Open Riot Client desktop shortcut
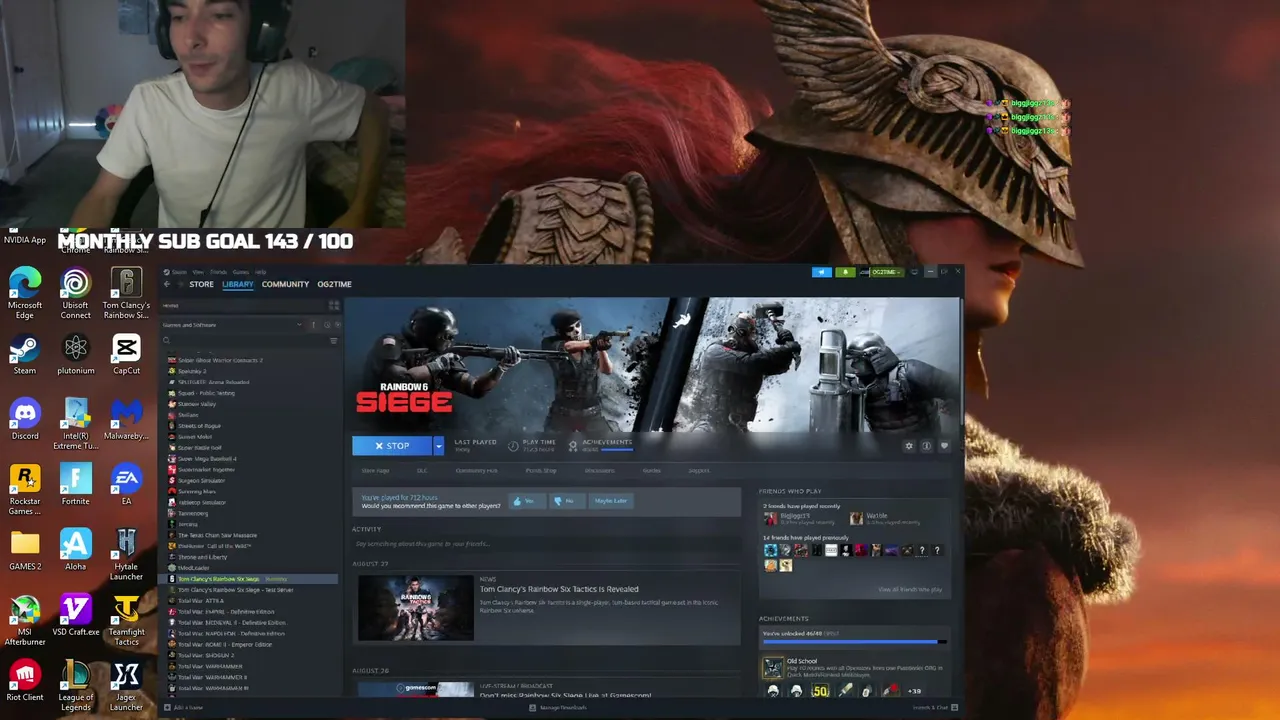 pyautogui.click(x=25, y=680)
